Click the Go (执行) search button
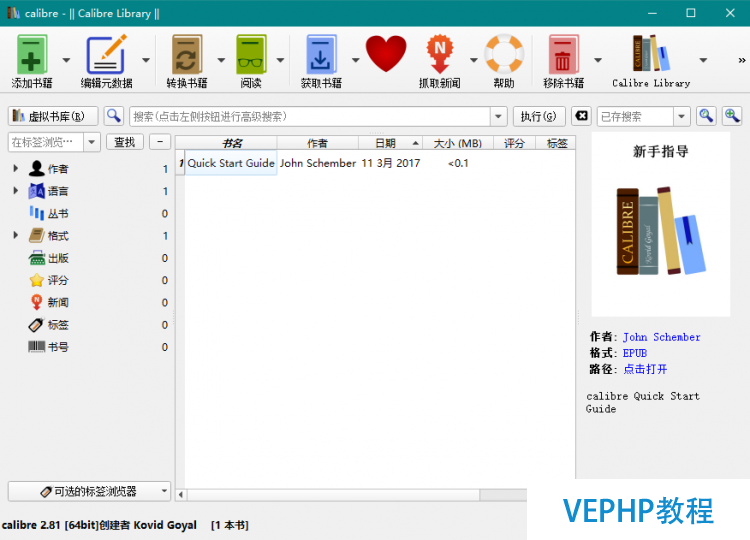 click(539, 116)
